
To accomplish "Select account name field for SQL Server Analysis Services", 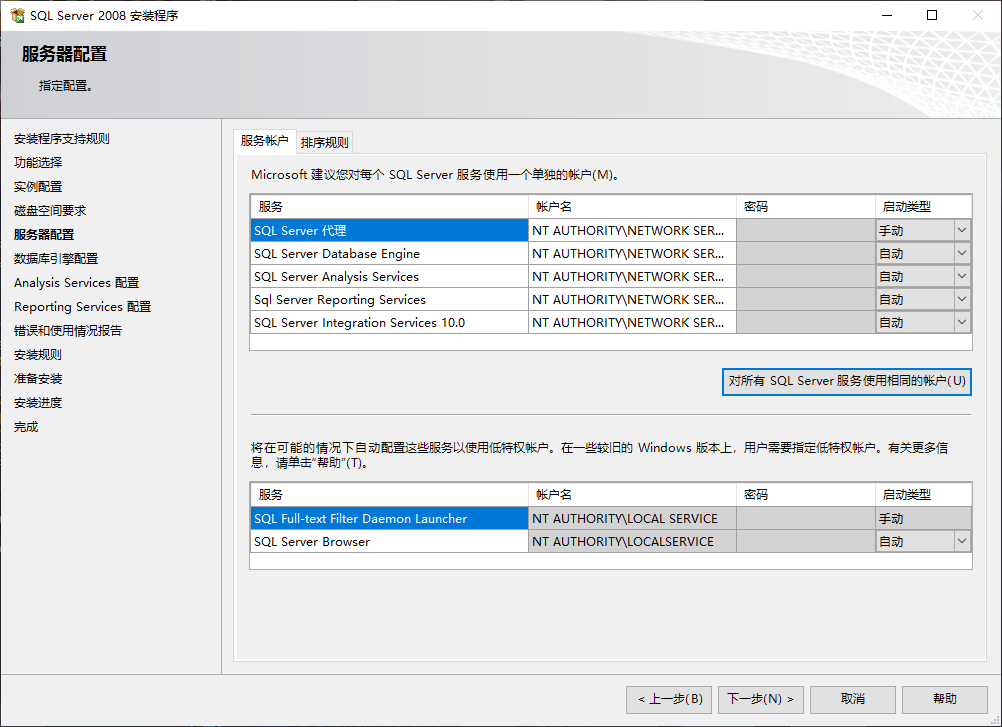I will (632, 277).
